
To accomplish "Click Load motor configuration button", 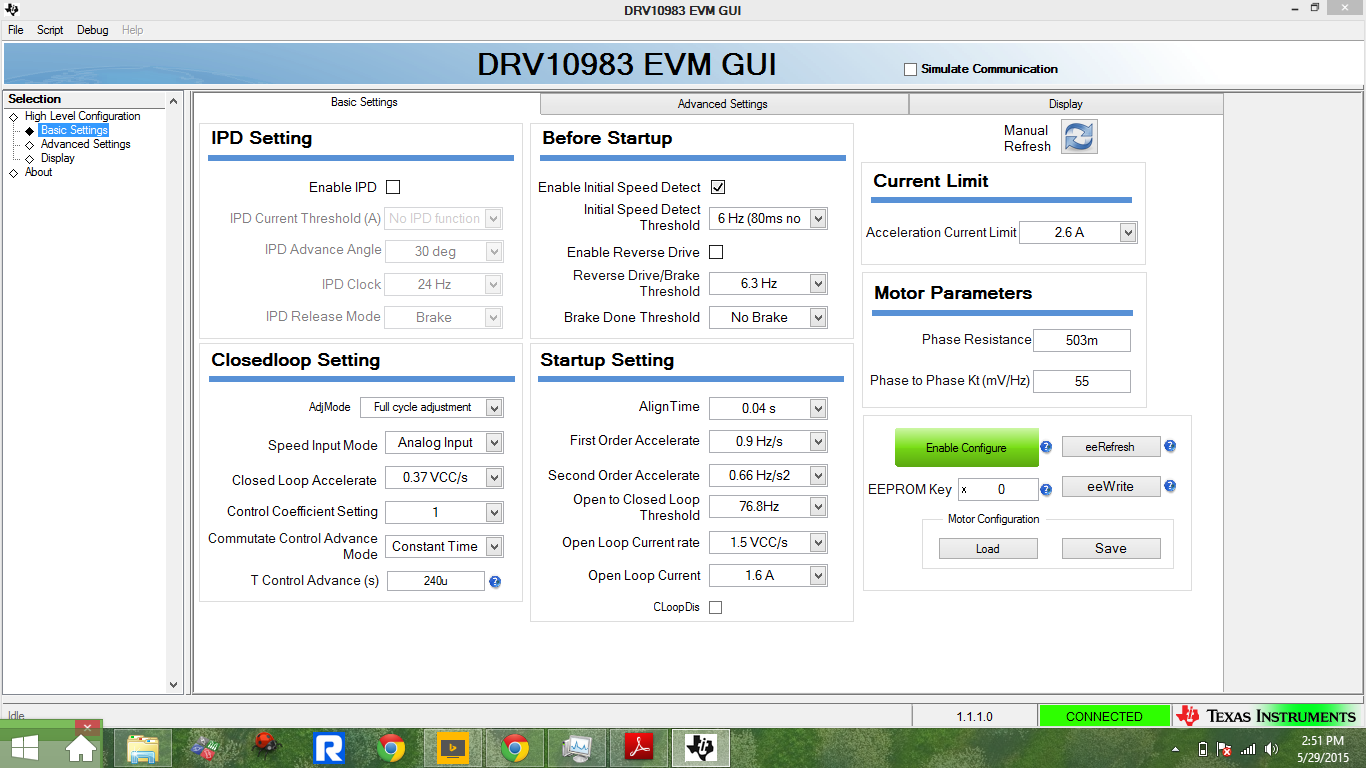I will coord(988,549).
